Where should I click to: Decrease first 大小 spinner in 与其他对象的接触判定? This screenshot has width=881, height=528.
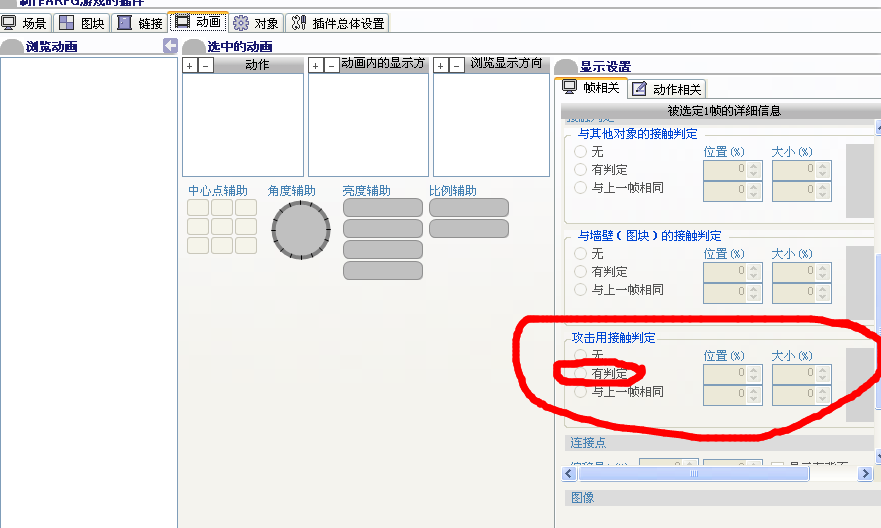823,174
